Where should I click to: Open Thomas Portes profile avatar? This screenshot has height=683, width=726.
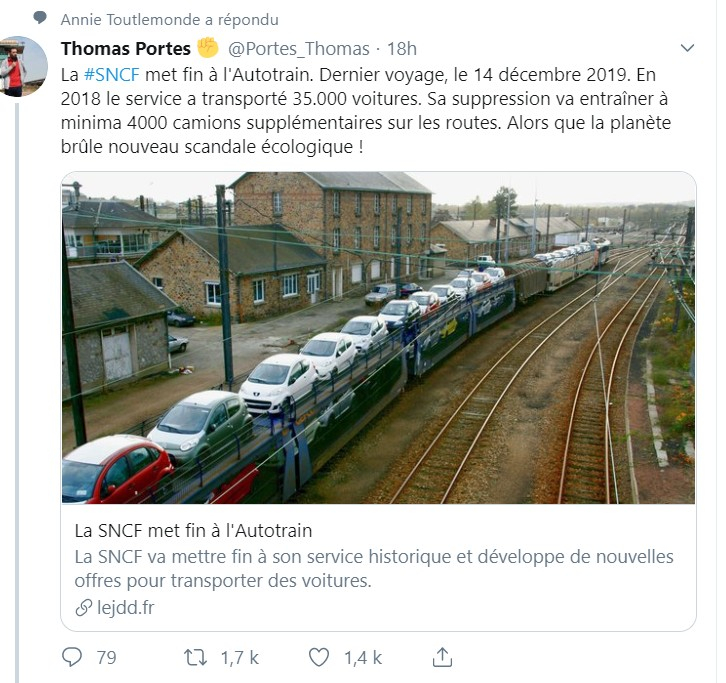[24, 66]
